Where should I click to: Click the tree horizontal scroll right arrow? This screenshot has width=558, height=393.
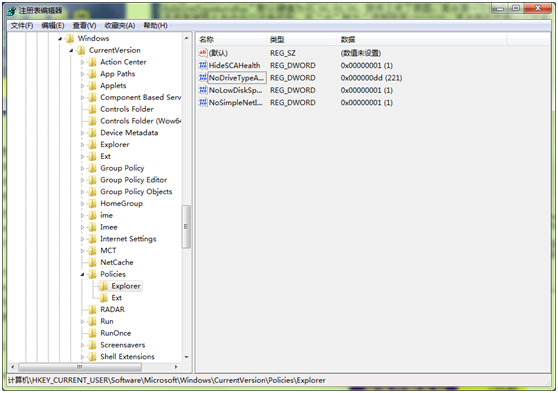[x=176, y=367]
